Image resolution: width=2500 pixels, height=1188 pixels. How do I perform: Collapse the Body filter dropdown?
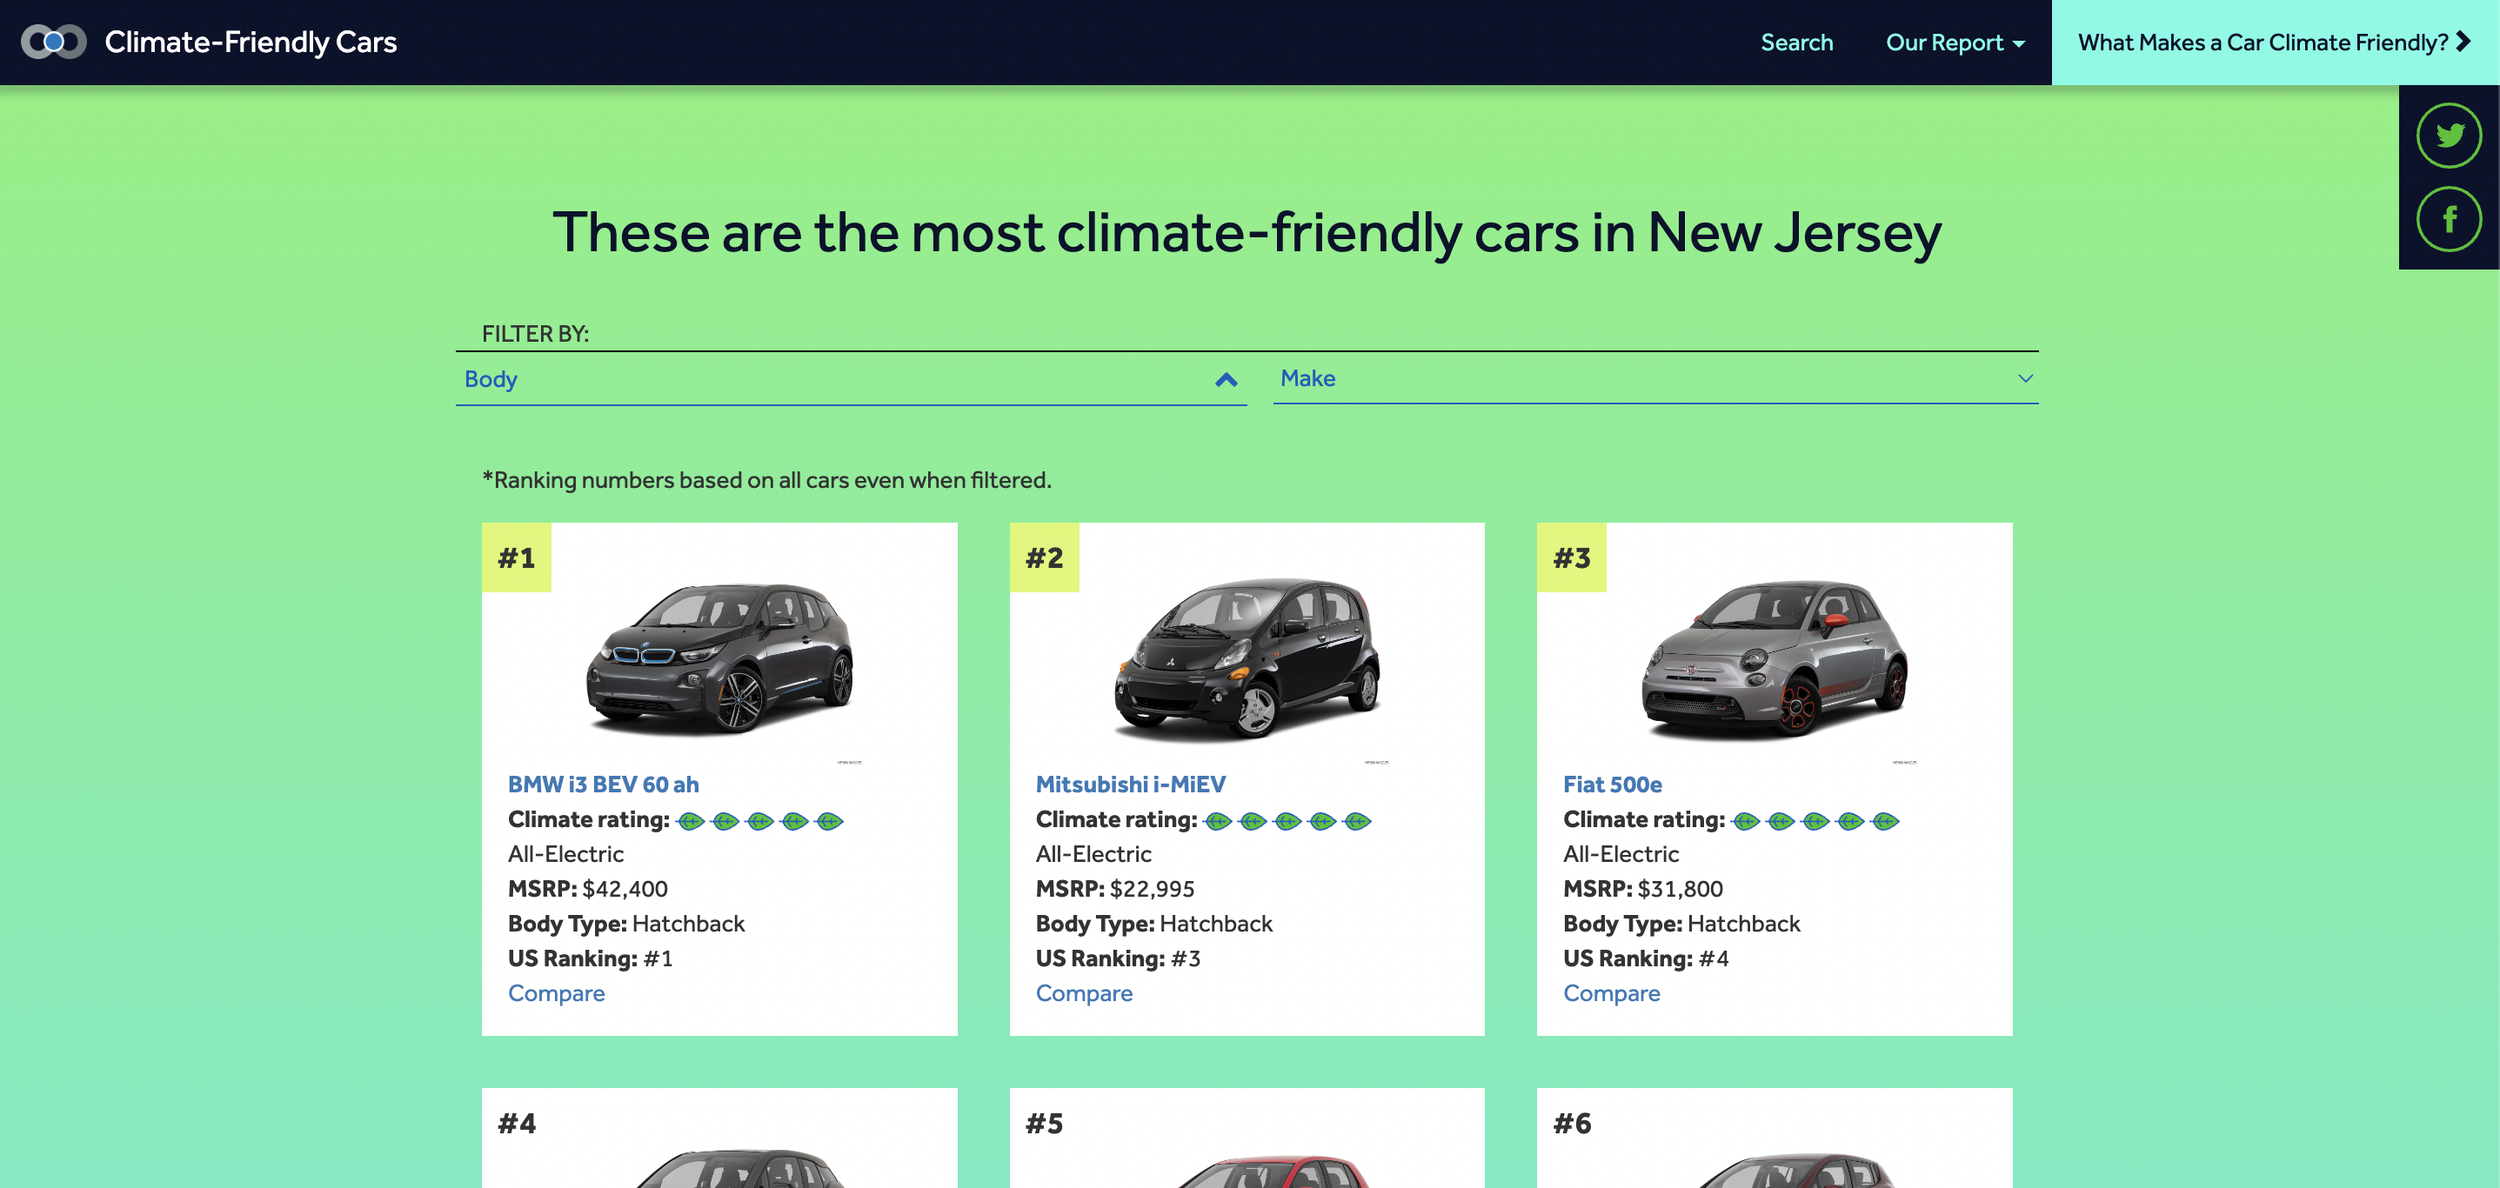point(851,379)
